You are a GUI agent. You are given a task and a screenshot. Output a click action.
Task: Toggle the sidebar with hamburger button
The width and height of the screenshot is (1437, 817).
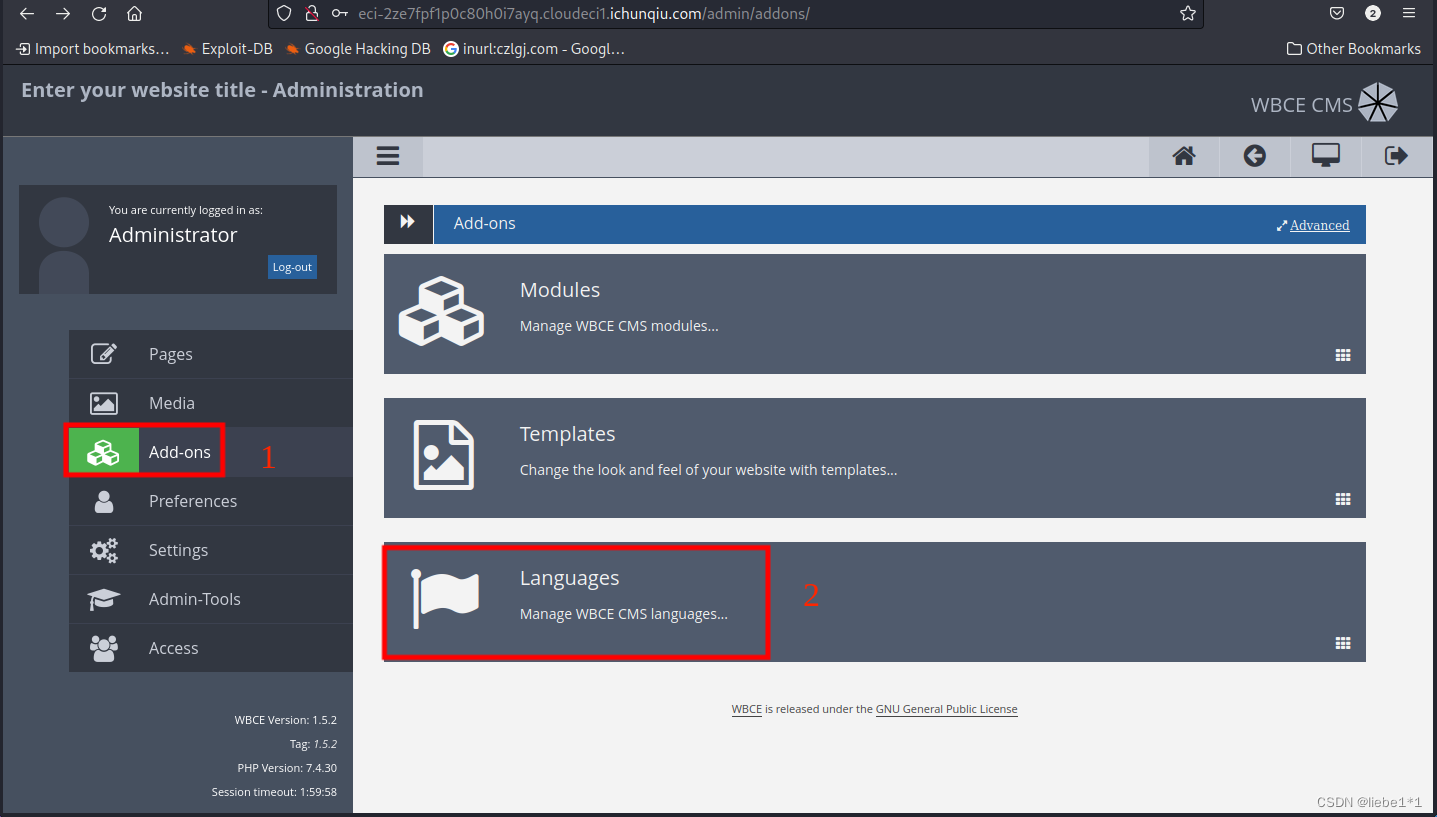click(x=388, y=156)
